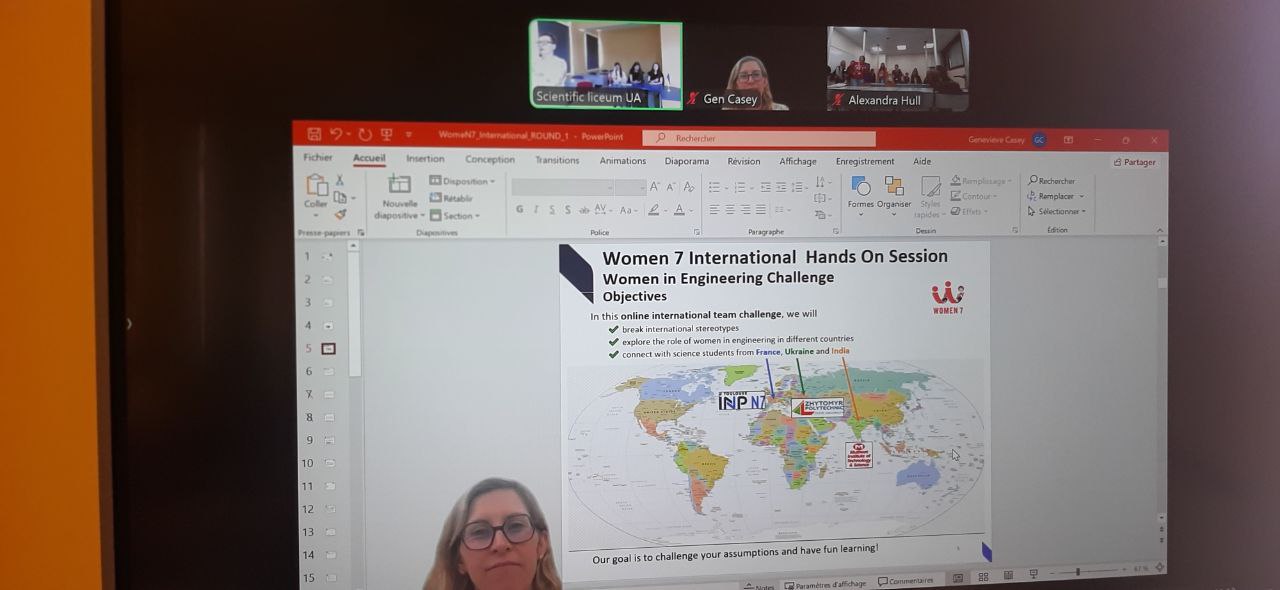
Task: Click the Rechercher search box in title bar
Action: coord(759,138)
